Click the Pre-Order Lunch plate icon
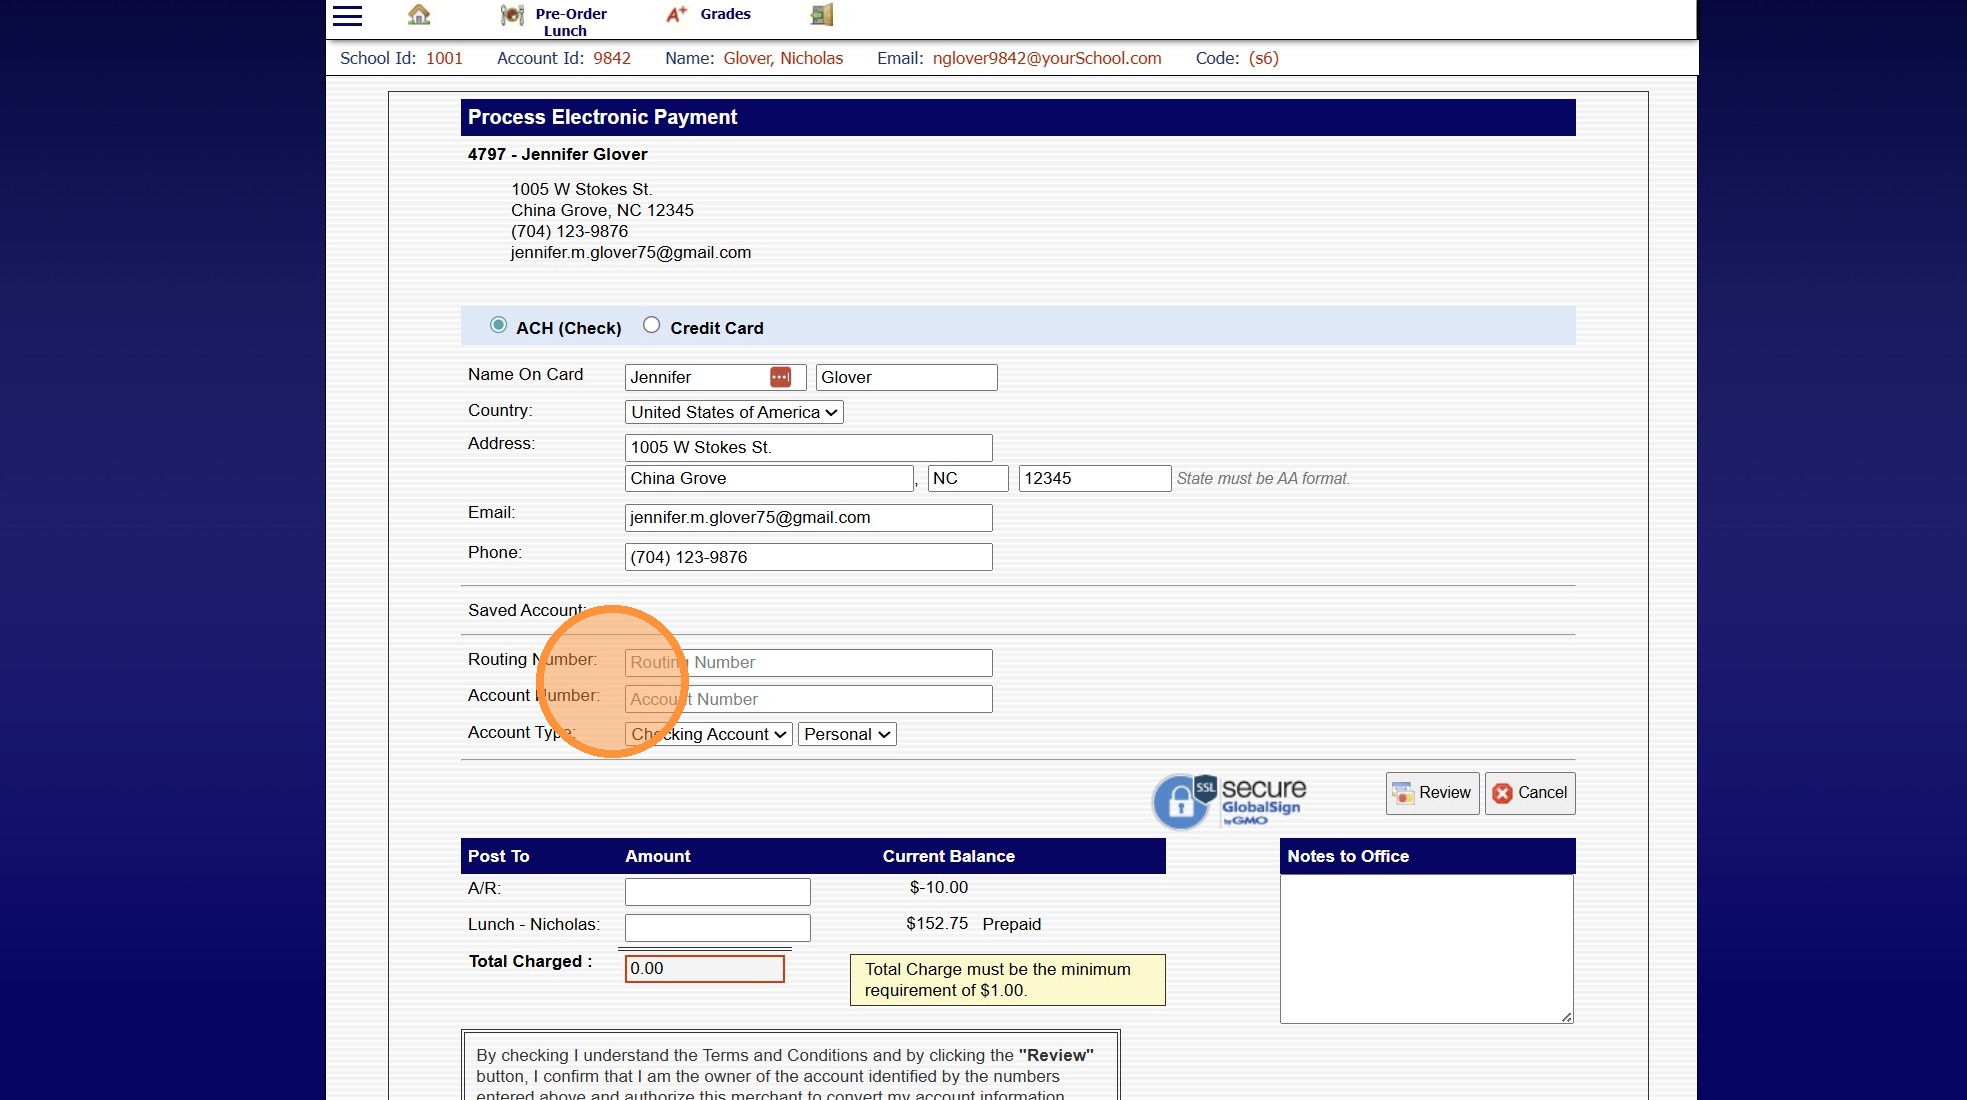The image size is (1967, 1100). [x=512, y=15]
